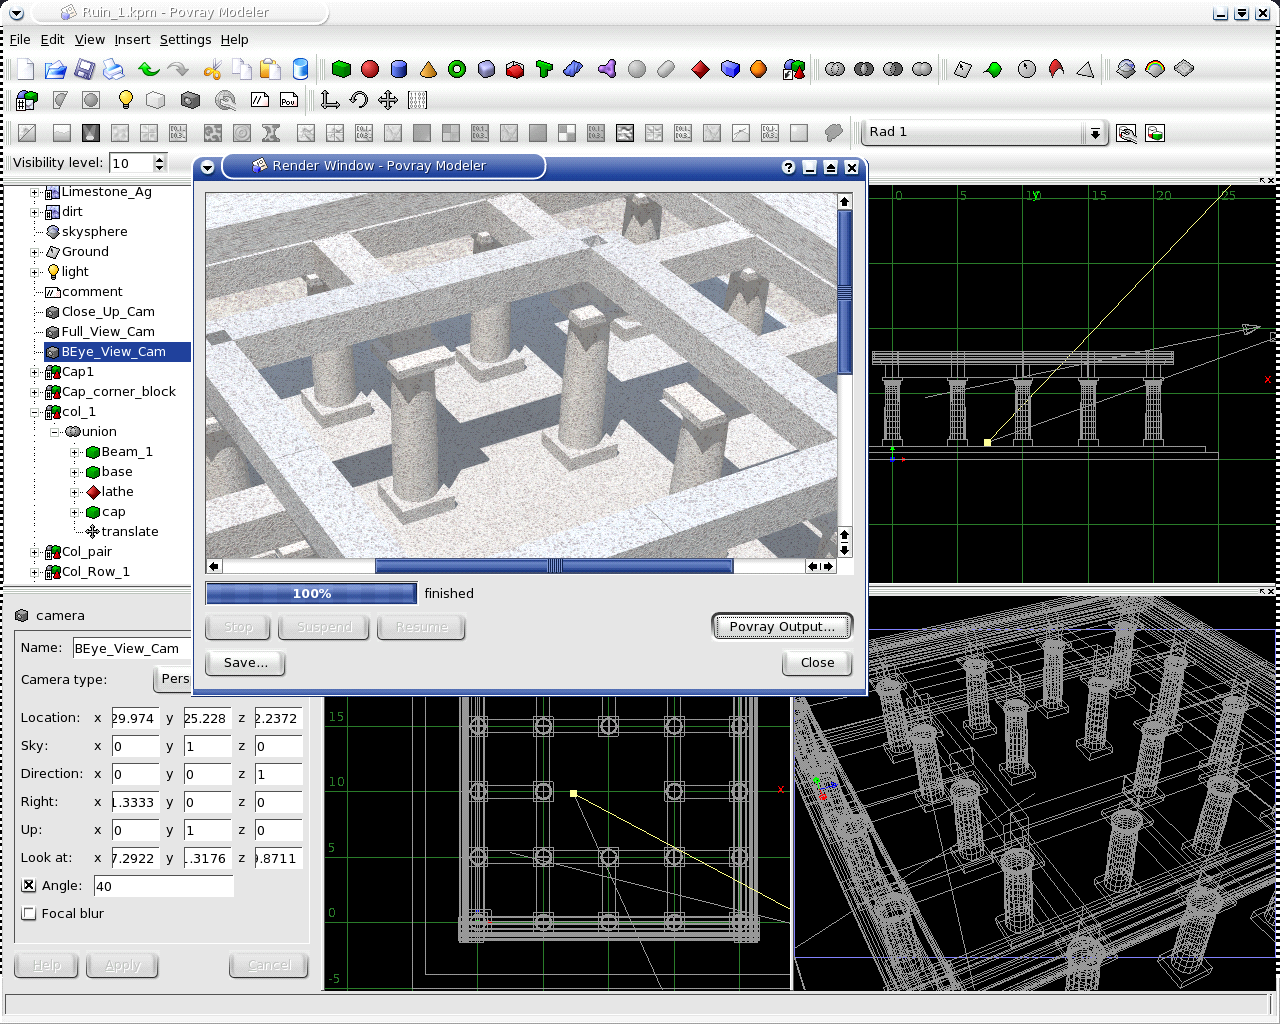Click the yellow light bulb icon
1280x1024 pixels.
click(x=125, y=100)
